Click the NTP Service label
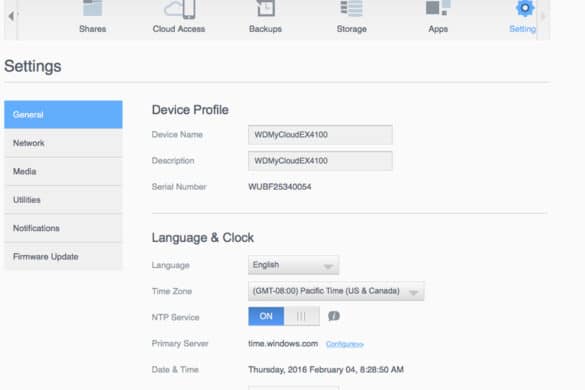The height and width of the screenshot is (390, 585). pyautogui.click(x=175, y=317)
